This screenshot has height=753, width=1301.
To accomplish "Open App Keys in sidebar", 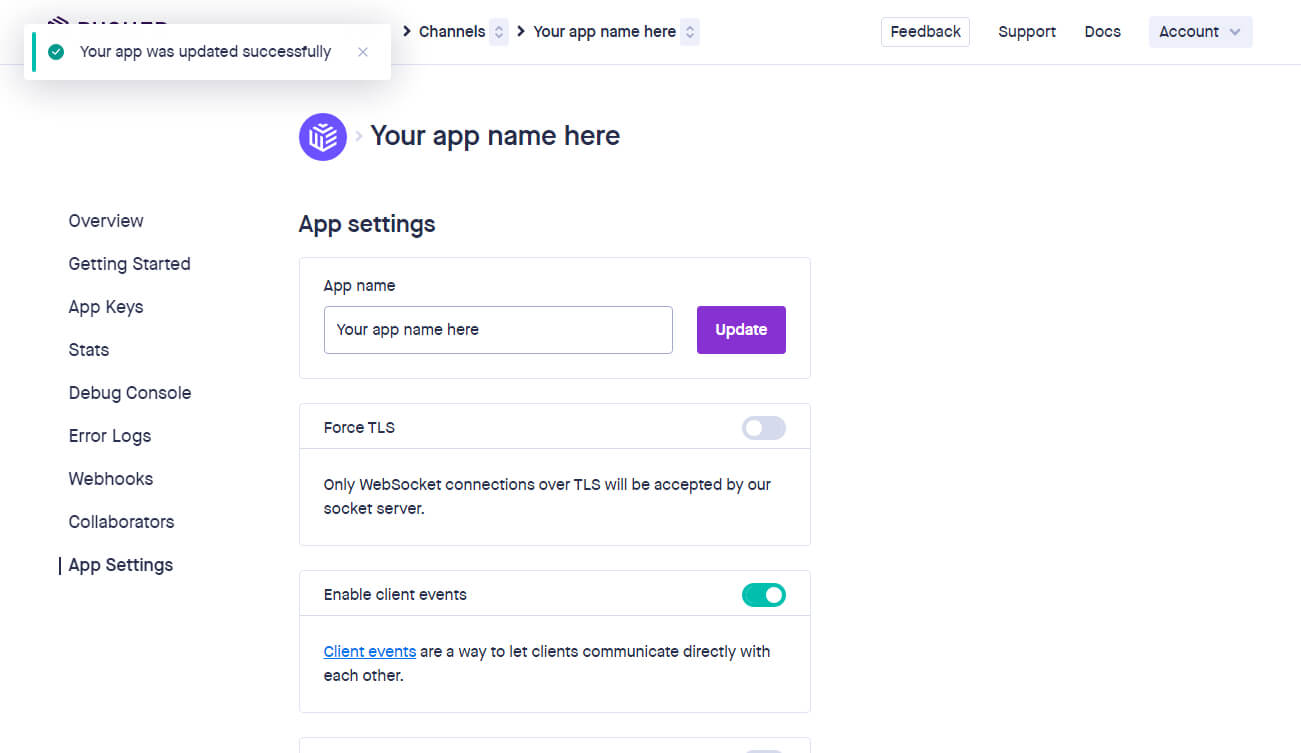I will tap(106, 307).
